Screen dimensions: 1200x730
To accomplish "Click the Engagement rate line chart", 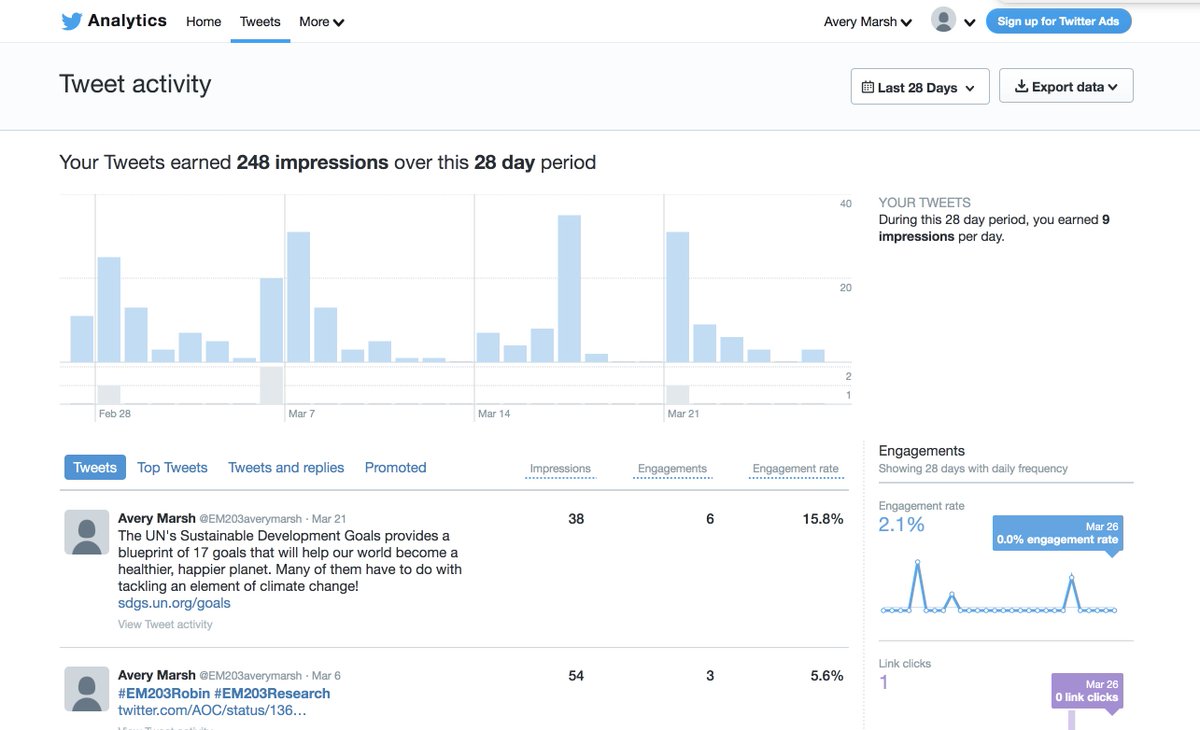I will tap(999, 587).
